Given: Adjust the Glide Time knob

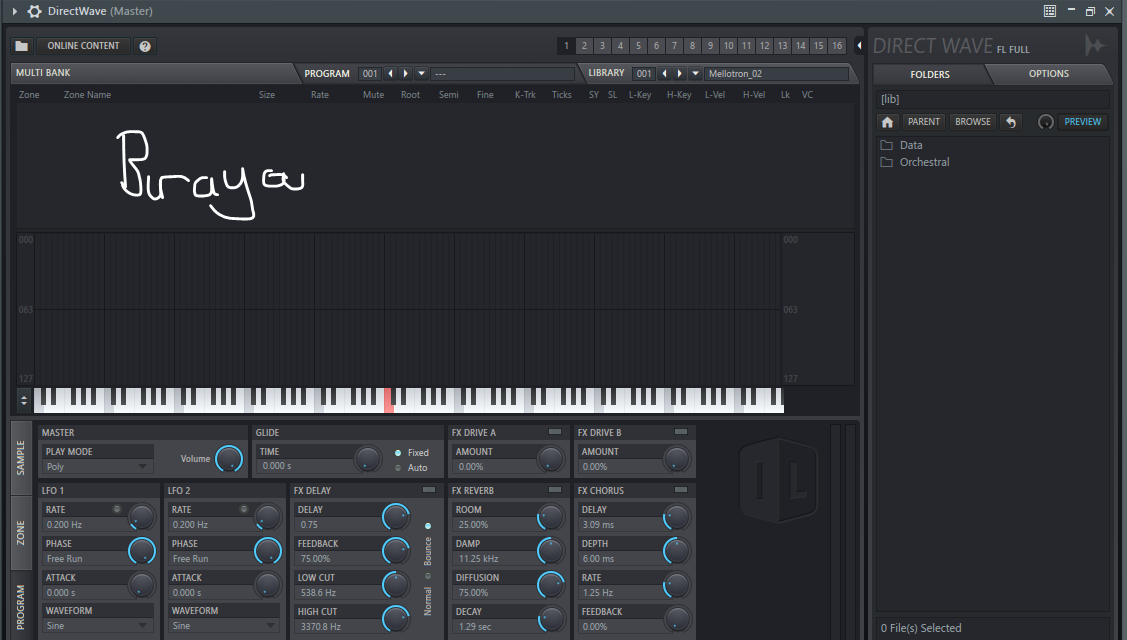Looking at the screenshot, I should (368, 459).
